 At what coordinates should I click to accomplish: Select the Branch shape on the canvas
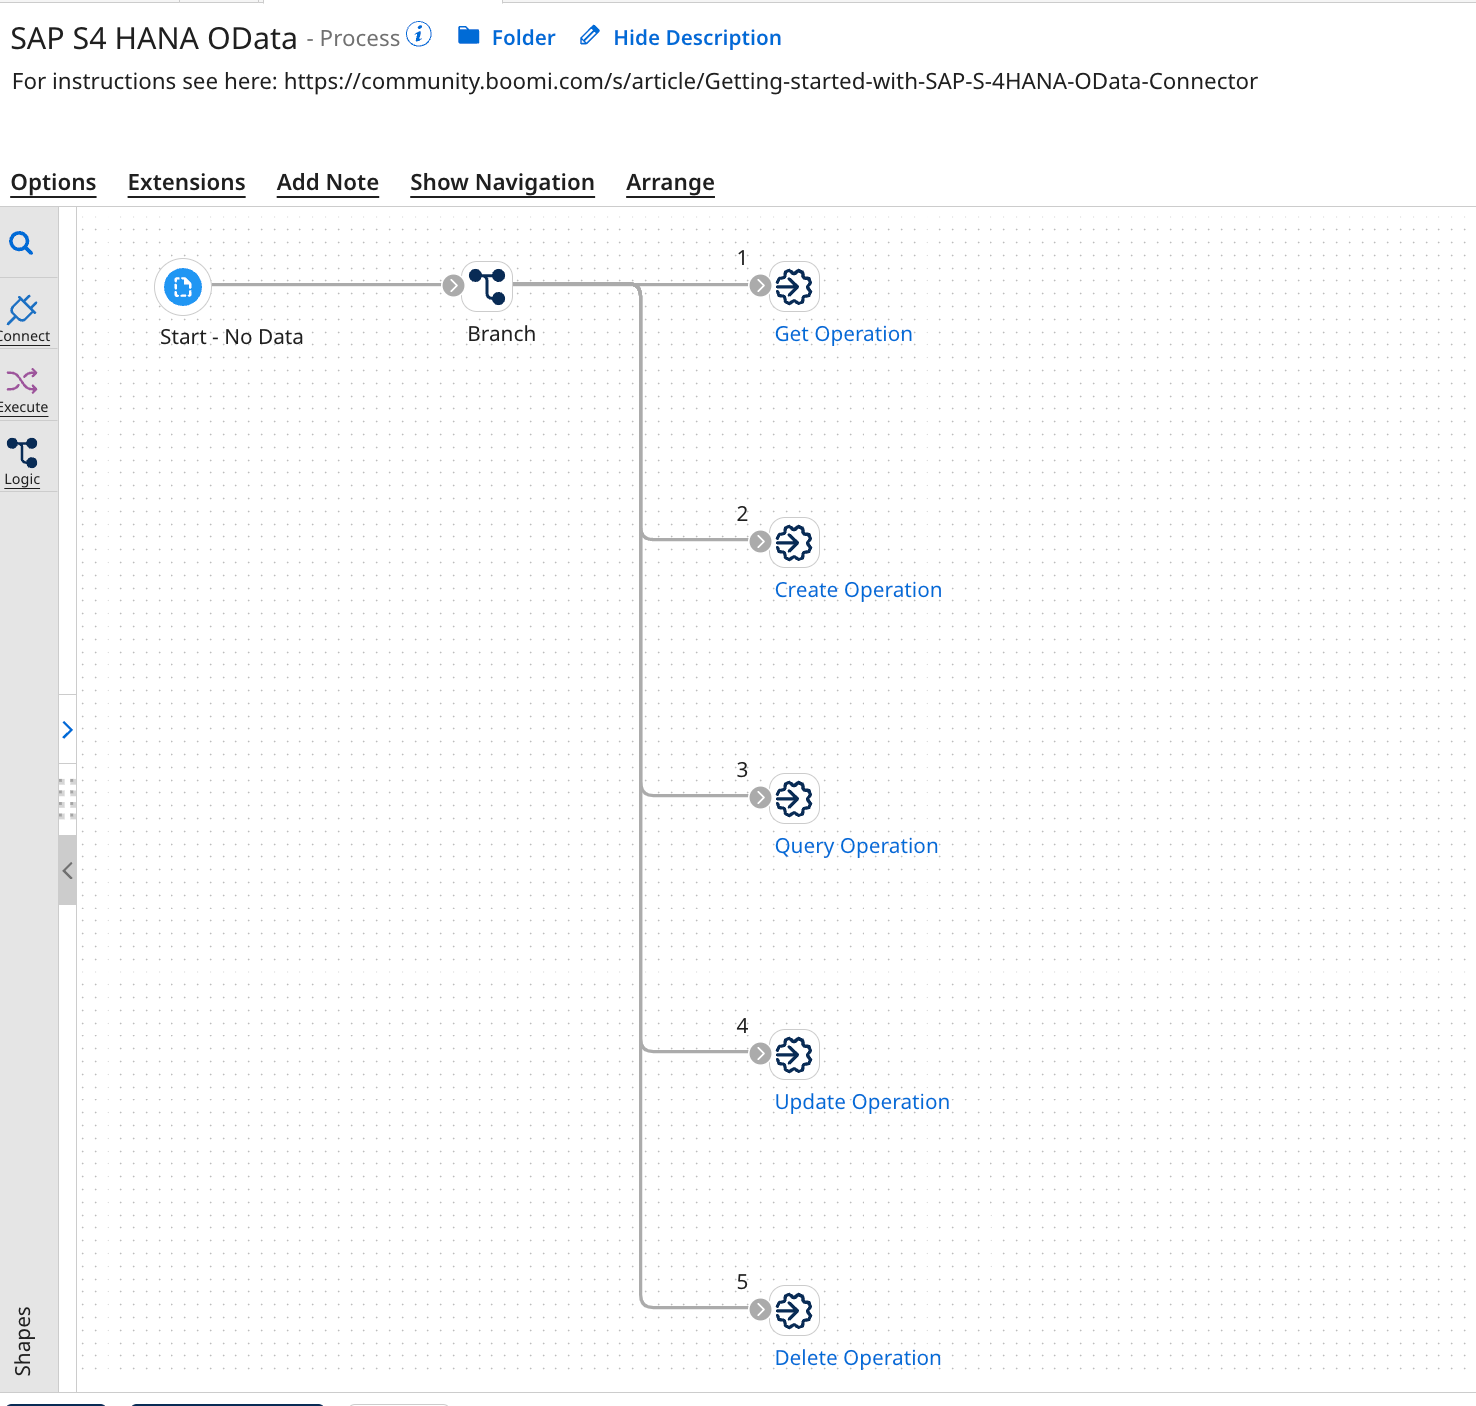(x=487, y=286)
